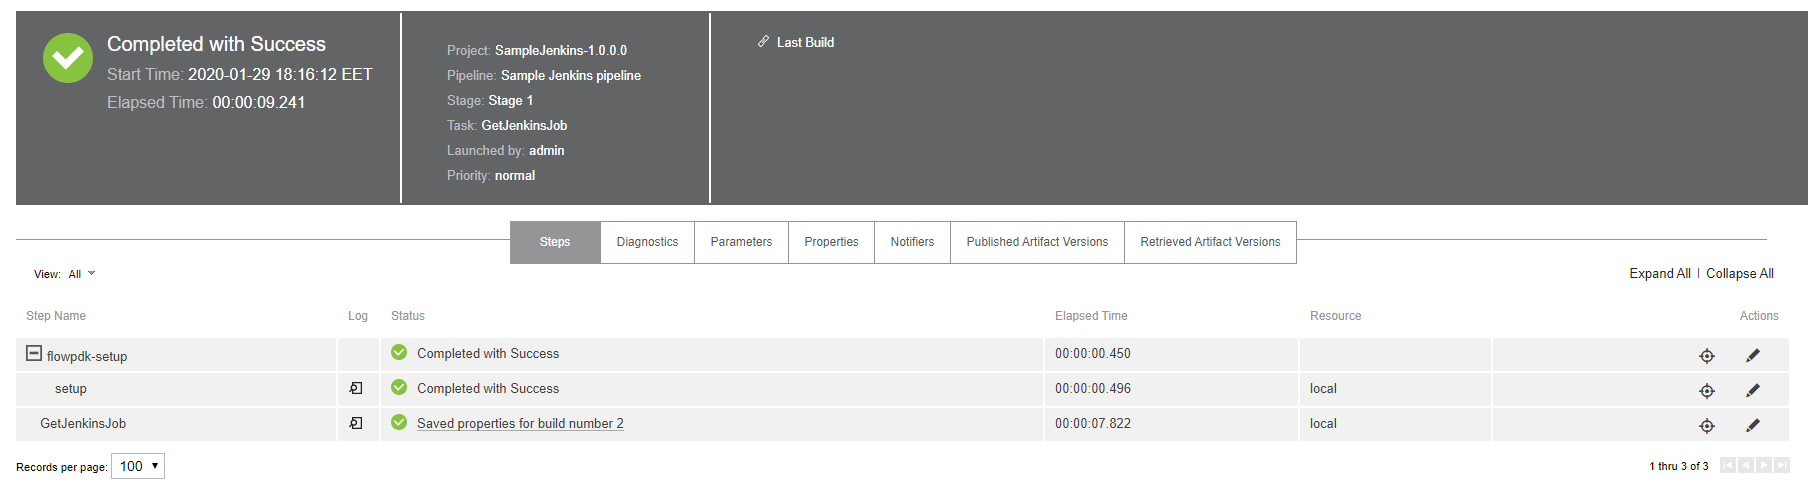Select the setup step row name
Image resolution: width=1814 pixels, height=495 pixels.
tap(71, 388)
